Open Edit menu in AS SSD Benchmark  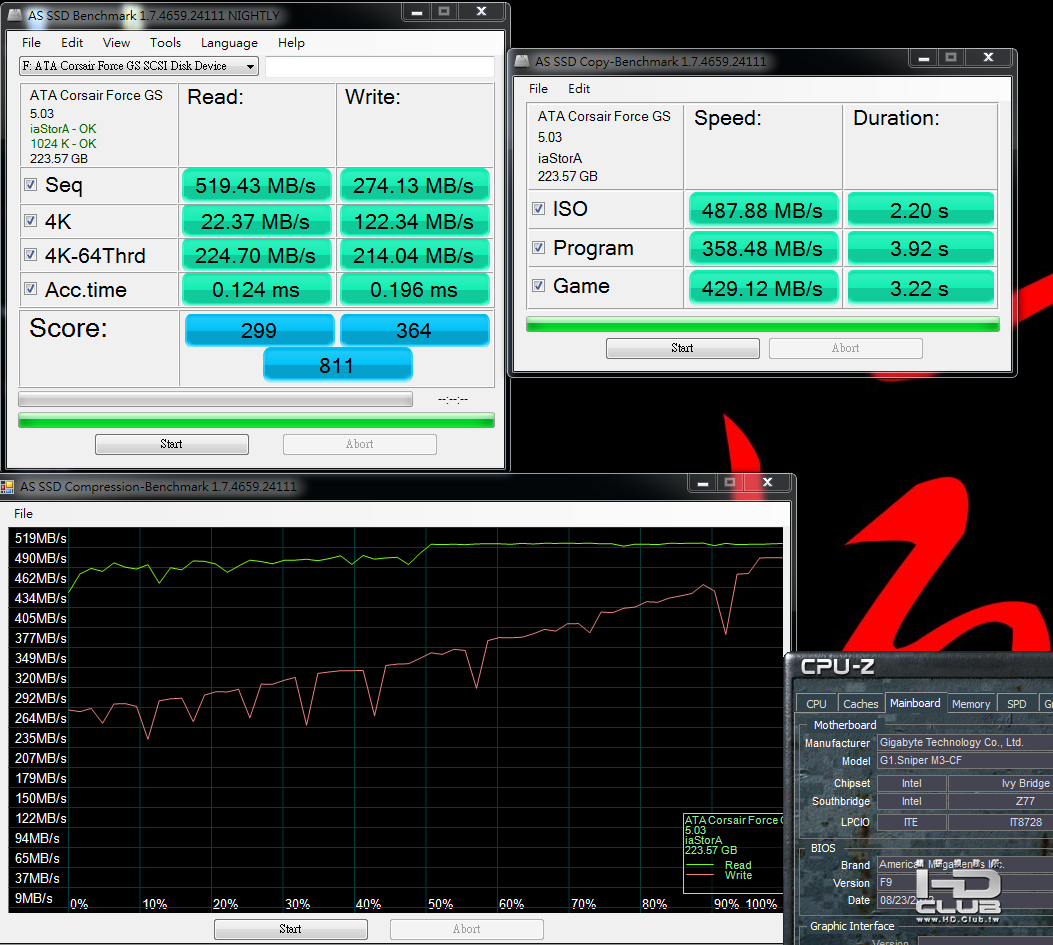pyautogui.click(x=71, y=42)
